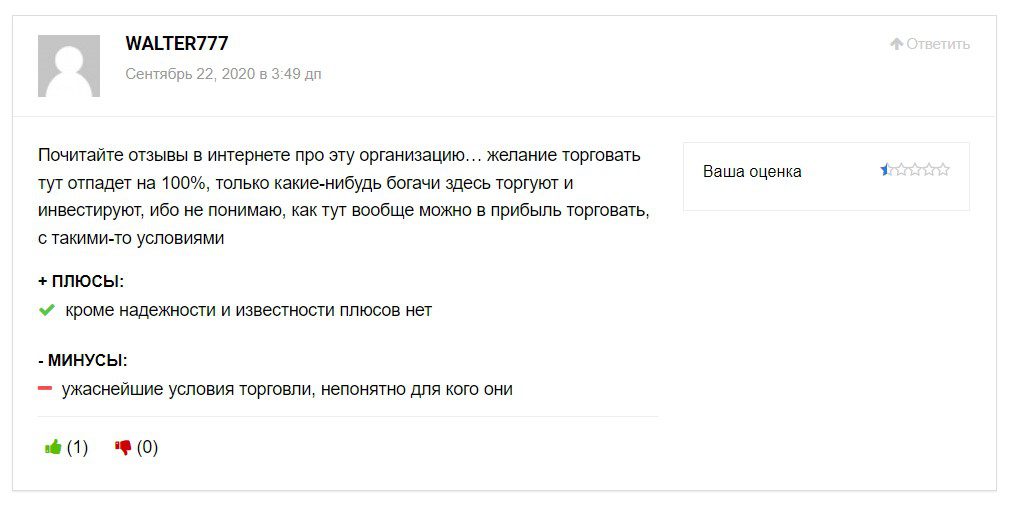The width and height of the screenshot is (1018, 507).
Task: Click the first rating star
Action: 886,170
